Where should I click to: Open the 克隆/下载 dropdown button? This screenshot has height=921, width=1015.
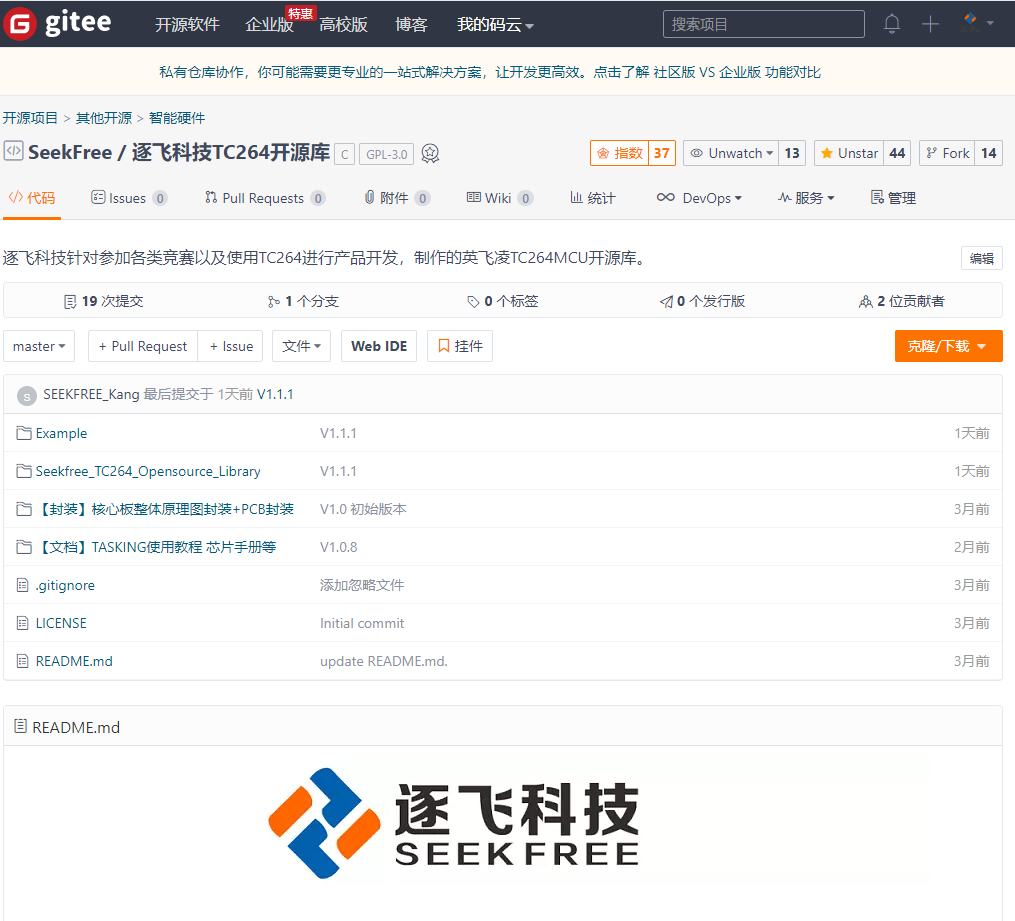point(948,346)
